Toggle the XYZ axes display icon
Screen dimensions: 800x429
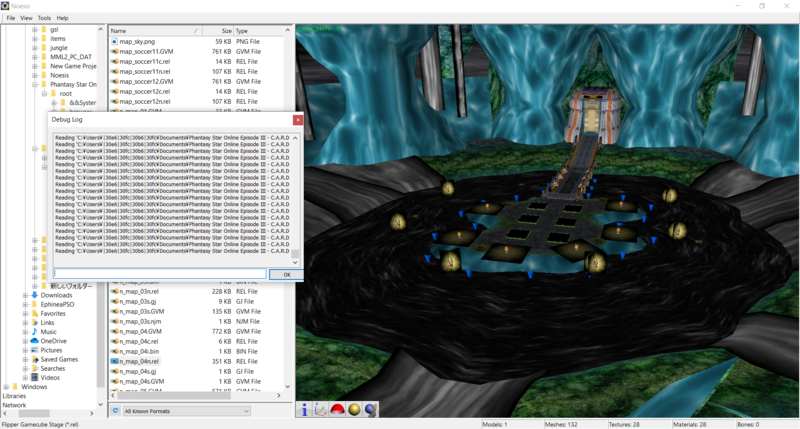[320, 409]
